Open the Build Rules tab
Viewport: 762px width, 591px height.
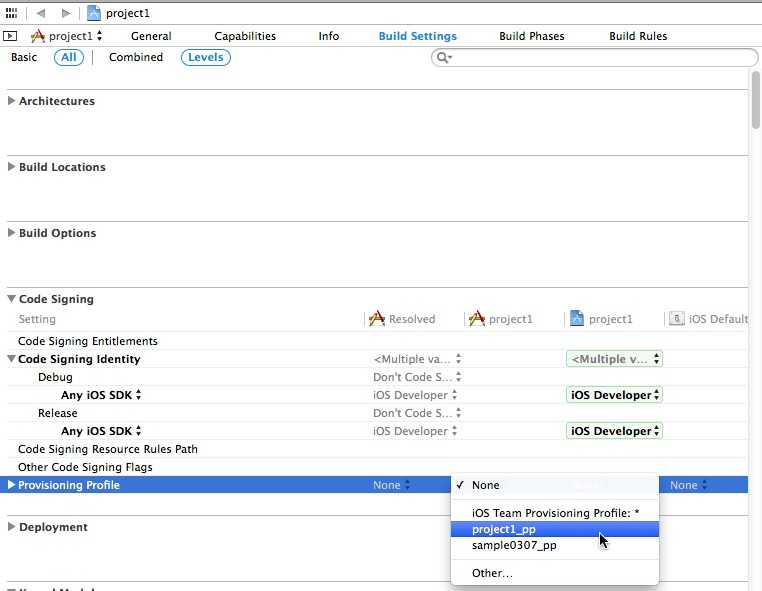pos(638,36)
